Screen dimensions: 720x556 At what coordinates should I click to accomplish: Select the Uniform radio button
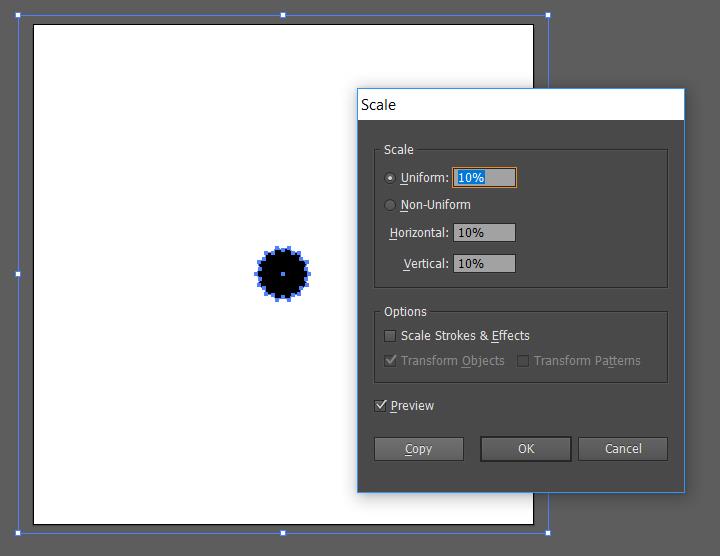[390, 178]
